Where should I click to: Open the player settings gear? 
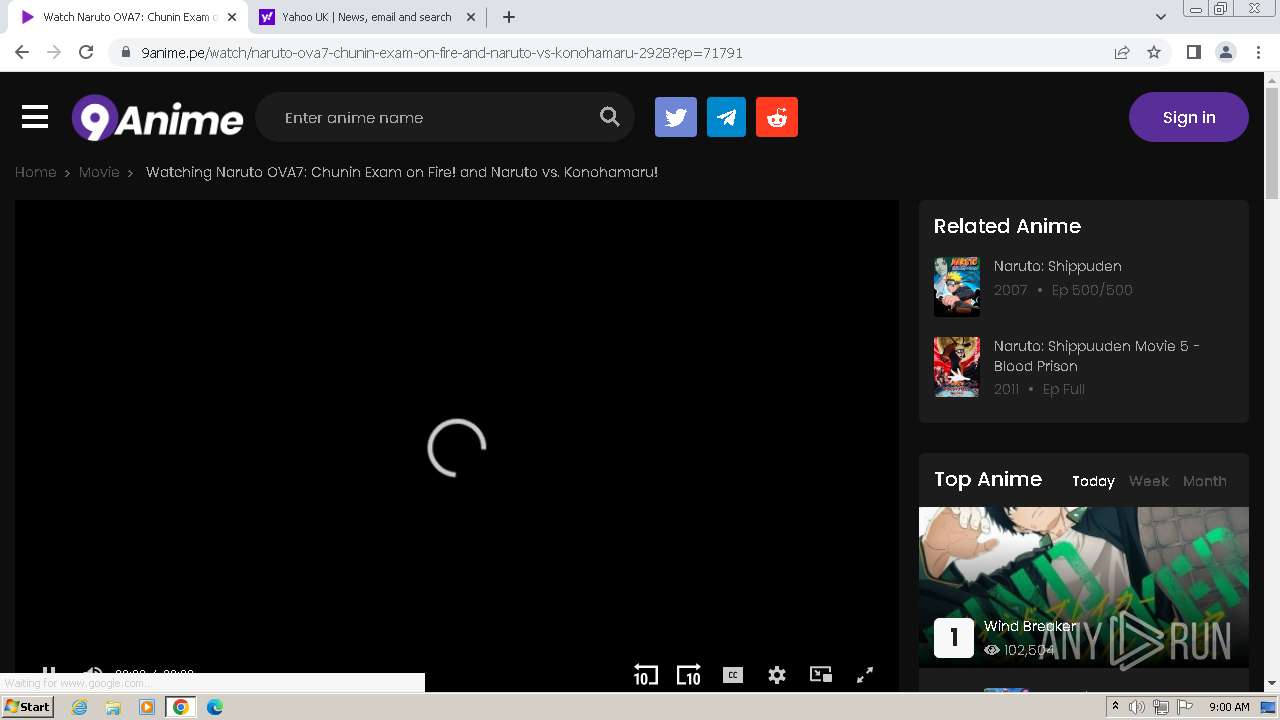click(x=777, y=675)
